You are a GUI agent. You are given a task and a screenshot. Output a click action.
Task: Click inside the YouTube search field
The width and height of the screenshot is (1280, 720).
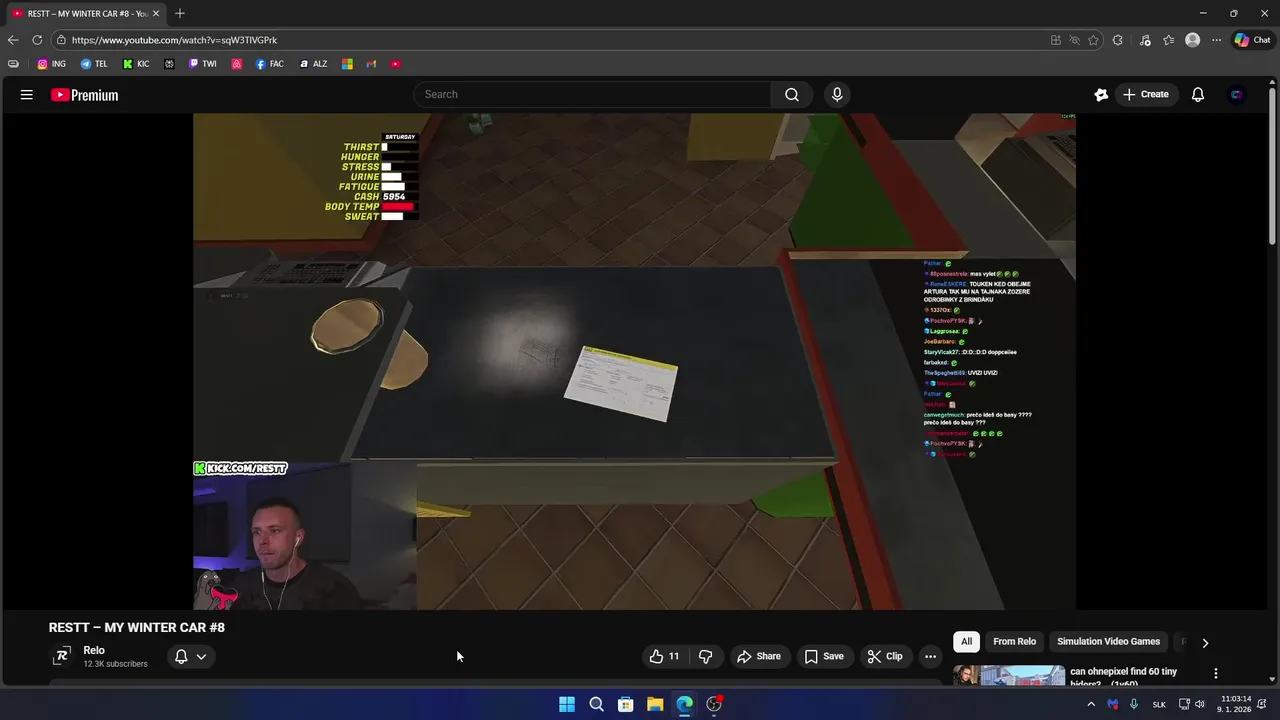tap(592, 94)
